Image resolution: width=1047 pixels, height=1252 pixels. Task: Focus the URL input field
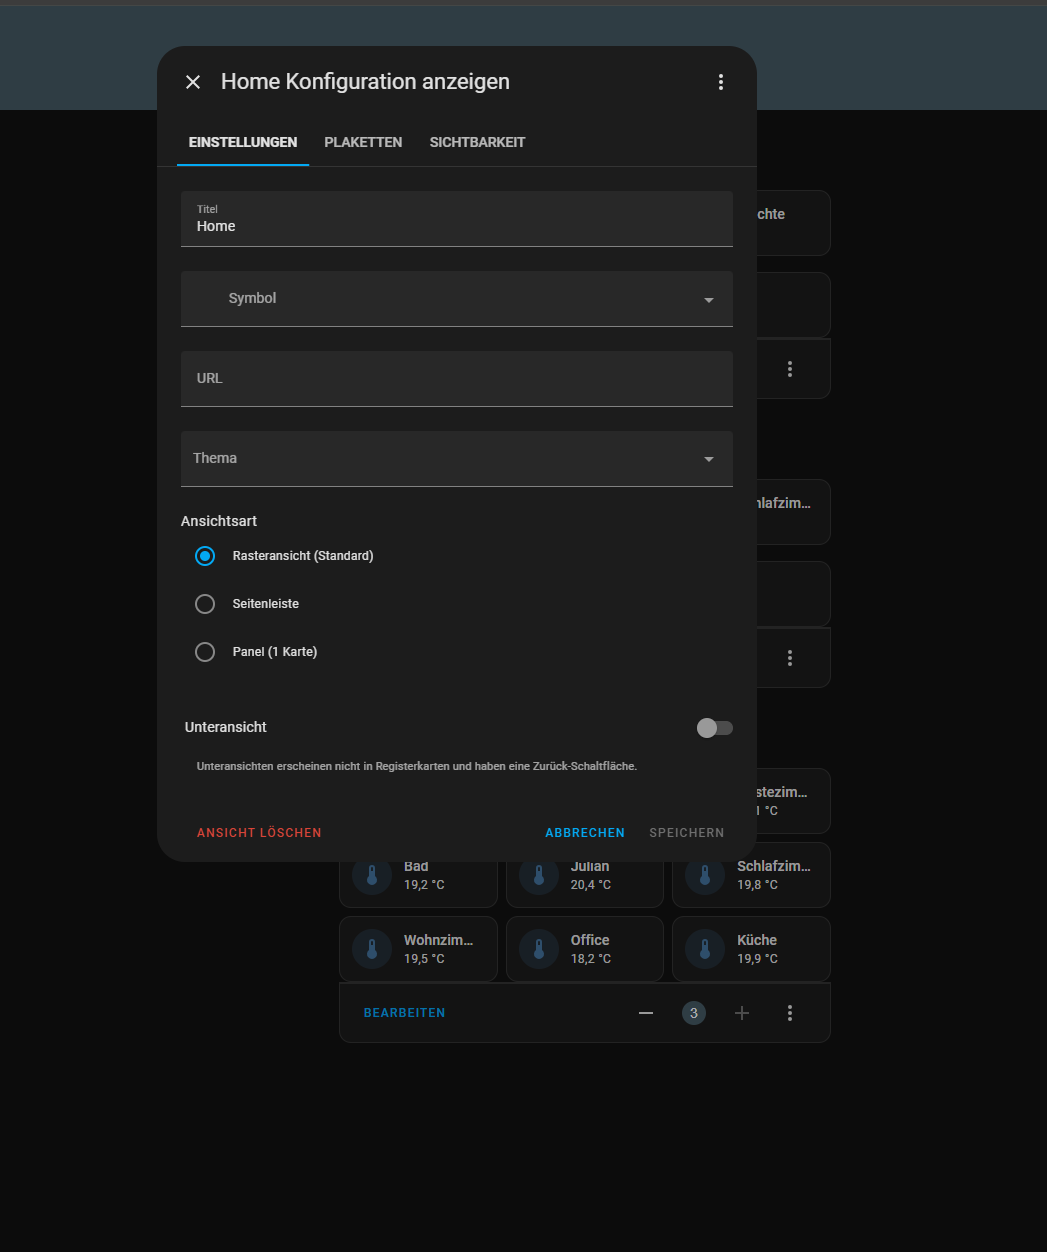click(x=456, y=379)
